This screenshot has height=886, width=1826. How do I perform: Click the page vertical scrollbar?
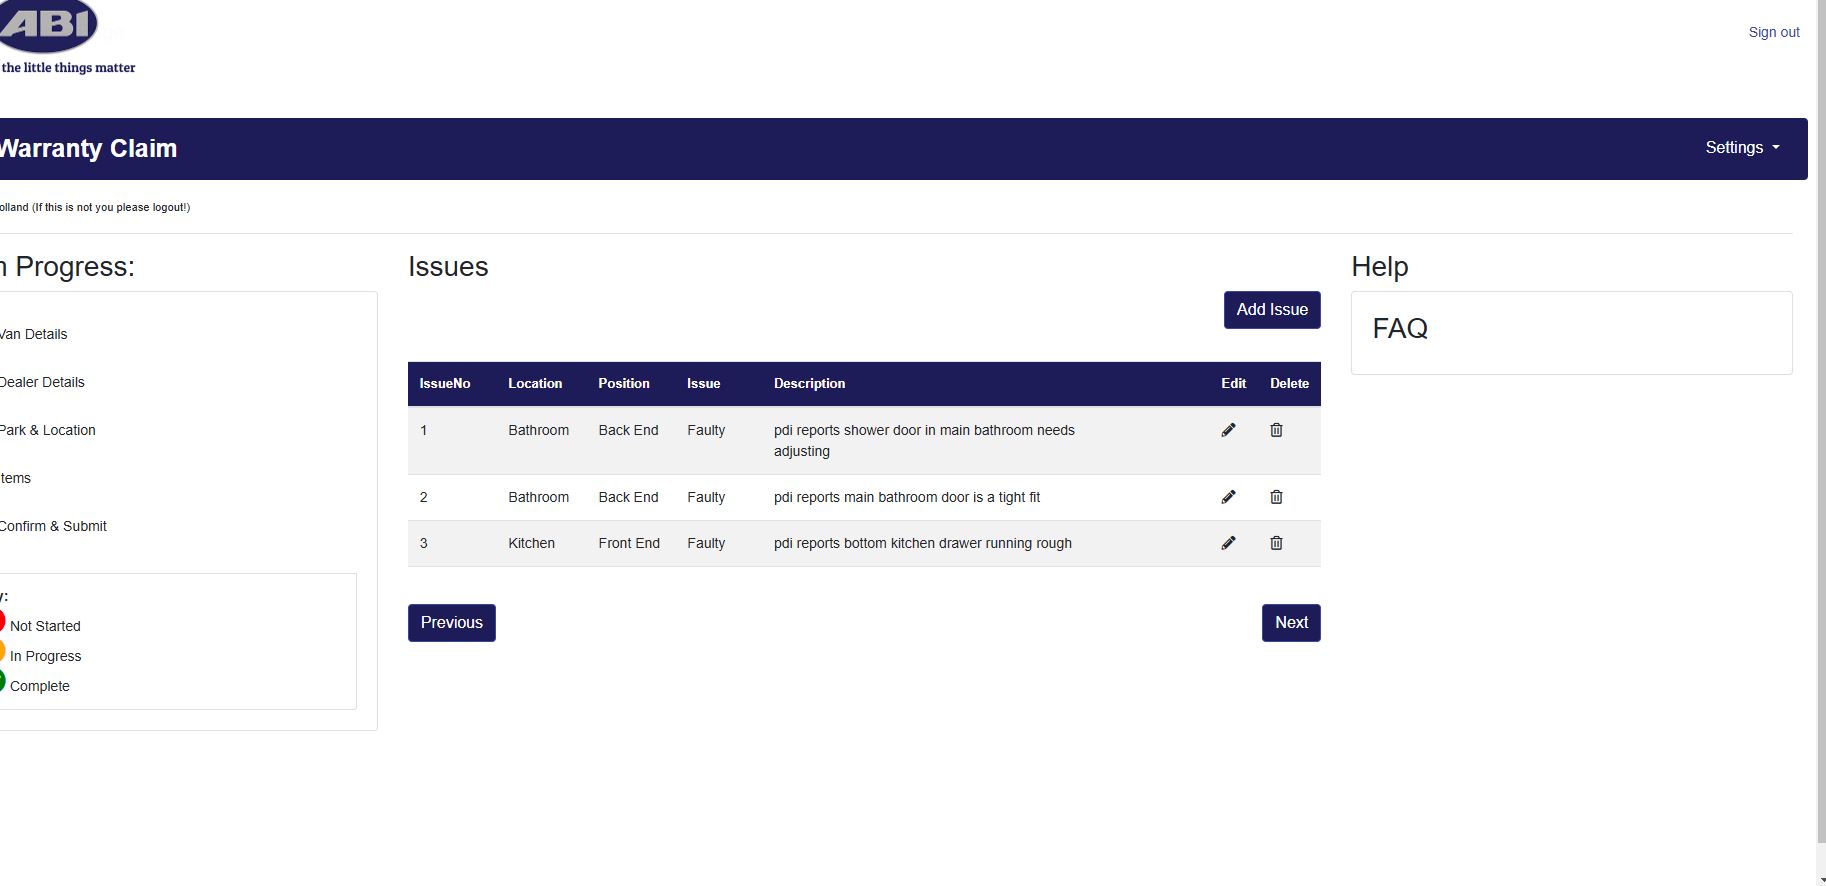pos(1820,440)
